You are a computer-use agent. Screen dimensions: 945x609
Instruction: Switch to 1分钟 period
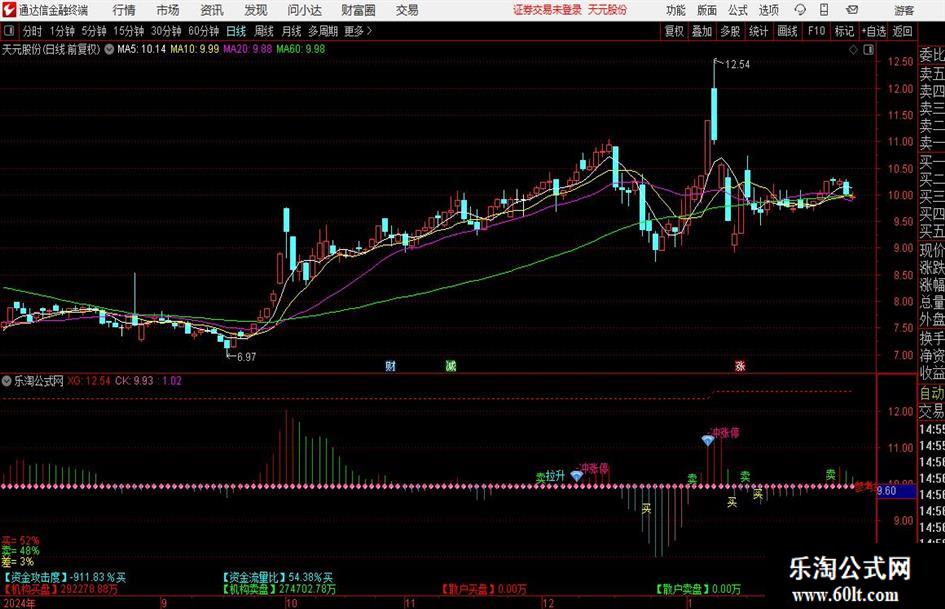pos(62,31)
